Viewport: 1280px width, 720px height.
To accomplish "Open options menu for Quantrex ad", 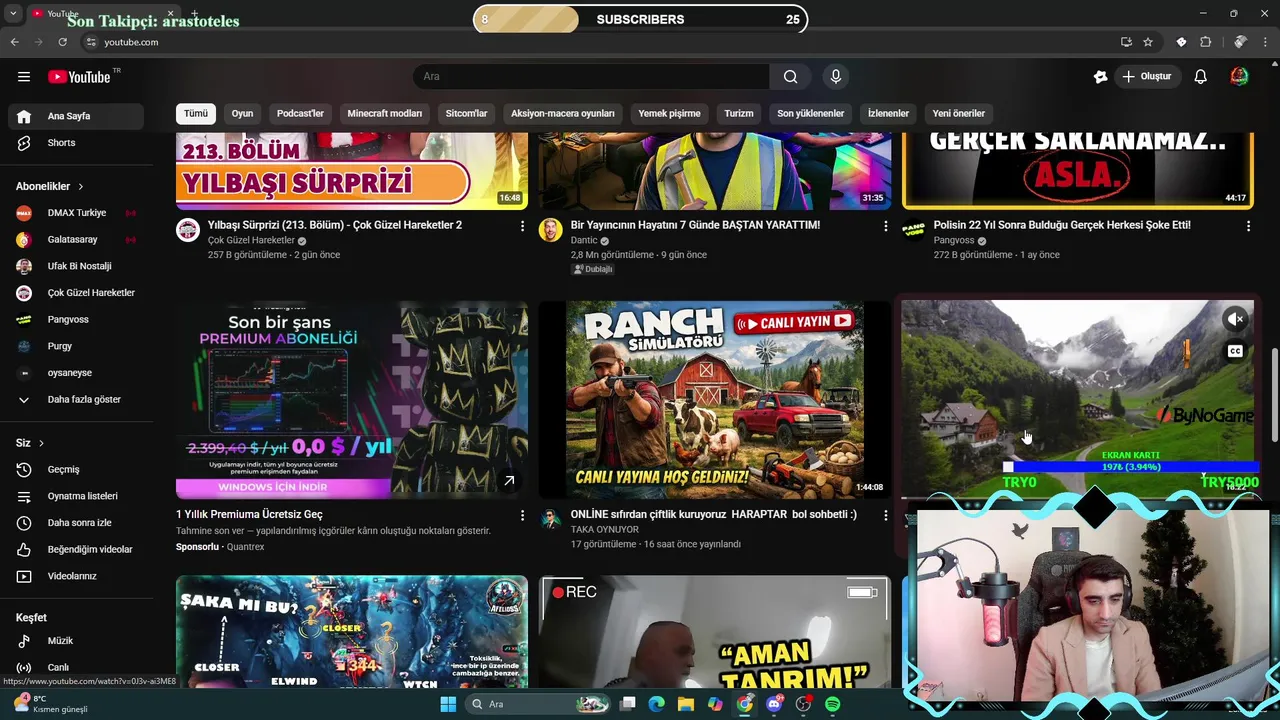I will point(522,515).
